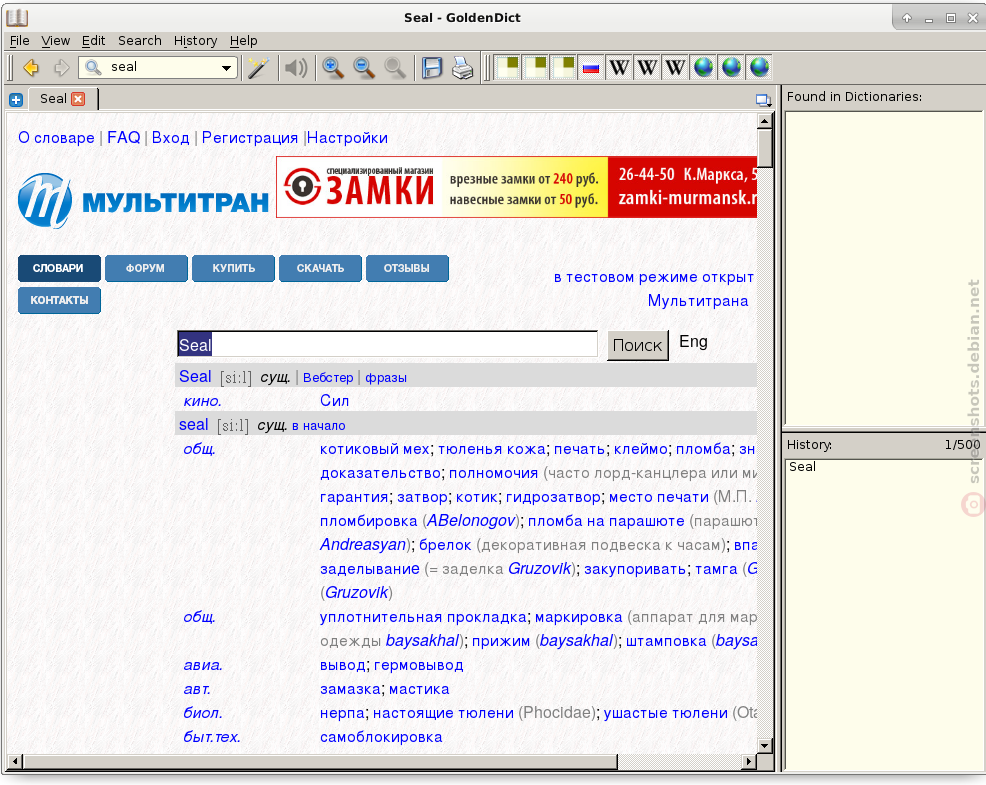Click the GoldenDict book icon in the title bar
The height and width of the screenshot is (785, 986).
tap(17, 18)
